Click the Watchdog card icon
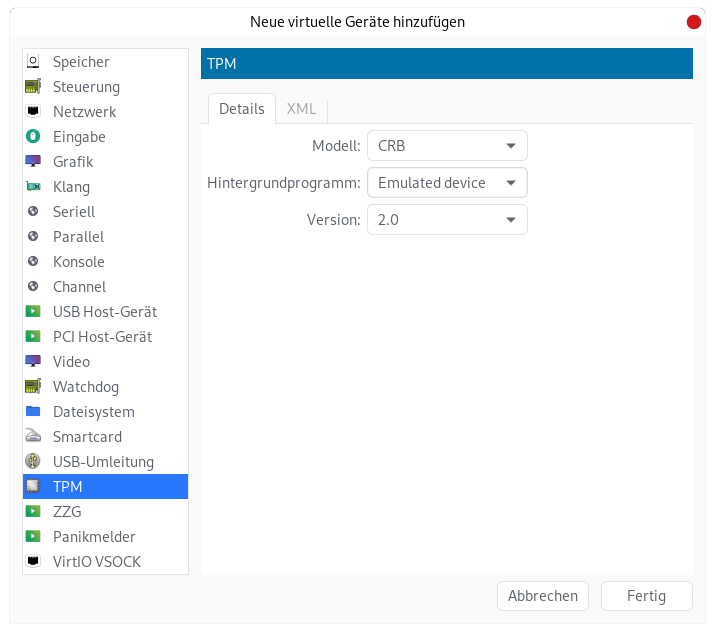This screenshot has height=633, width=715. tap(33, 386)
